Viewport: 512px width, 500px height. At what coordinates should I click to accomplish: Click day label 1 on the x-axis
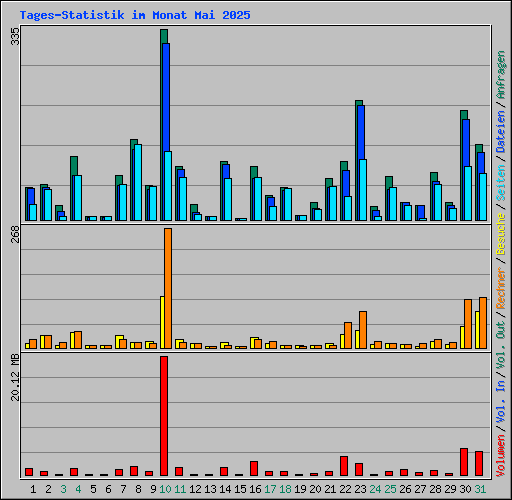(x=33, y=489)
